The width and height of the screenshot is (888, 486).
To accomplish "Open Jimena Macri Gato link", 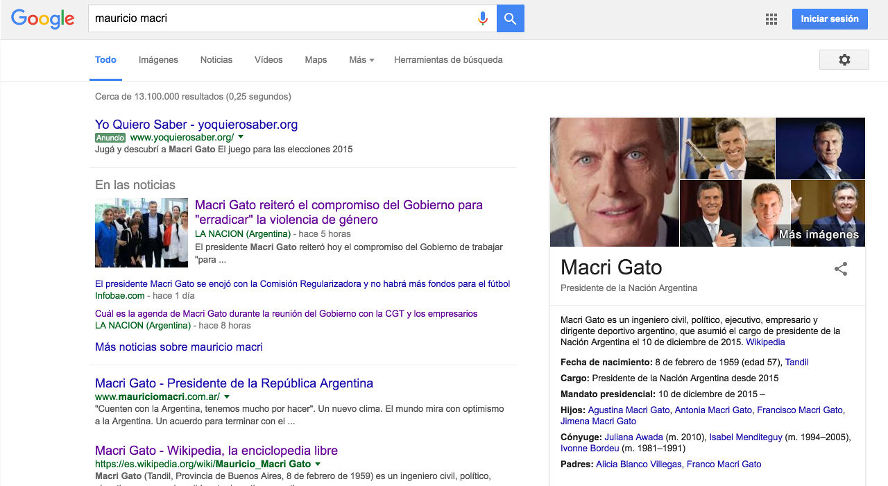I will coord(598,421).
